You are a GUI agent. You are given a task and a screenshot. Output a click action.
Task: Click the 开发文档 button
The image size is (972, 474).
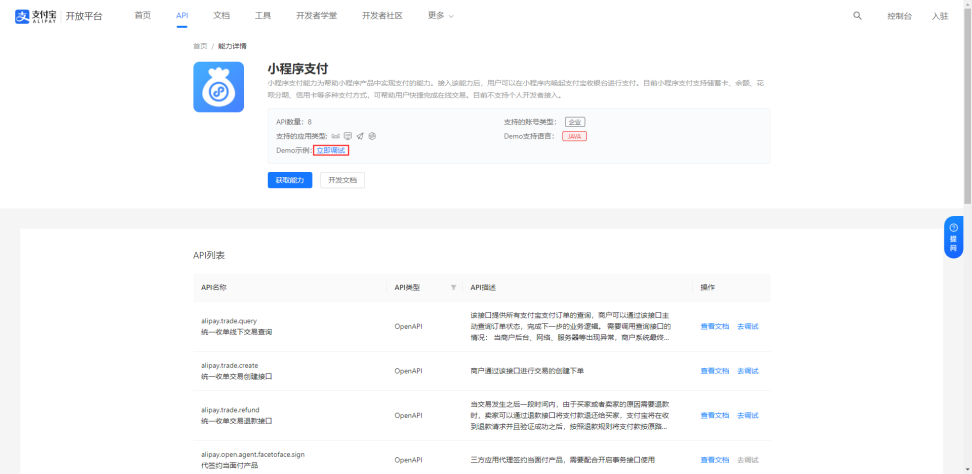[x=343, y=180]
